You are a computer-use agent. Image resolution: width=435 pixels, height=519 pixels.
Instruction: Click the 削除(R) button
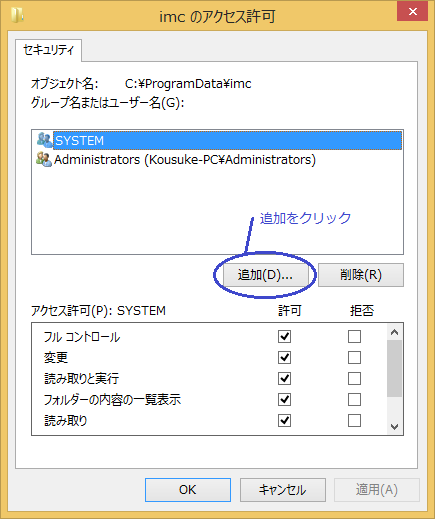click(x=361, y=275)
